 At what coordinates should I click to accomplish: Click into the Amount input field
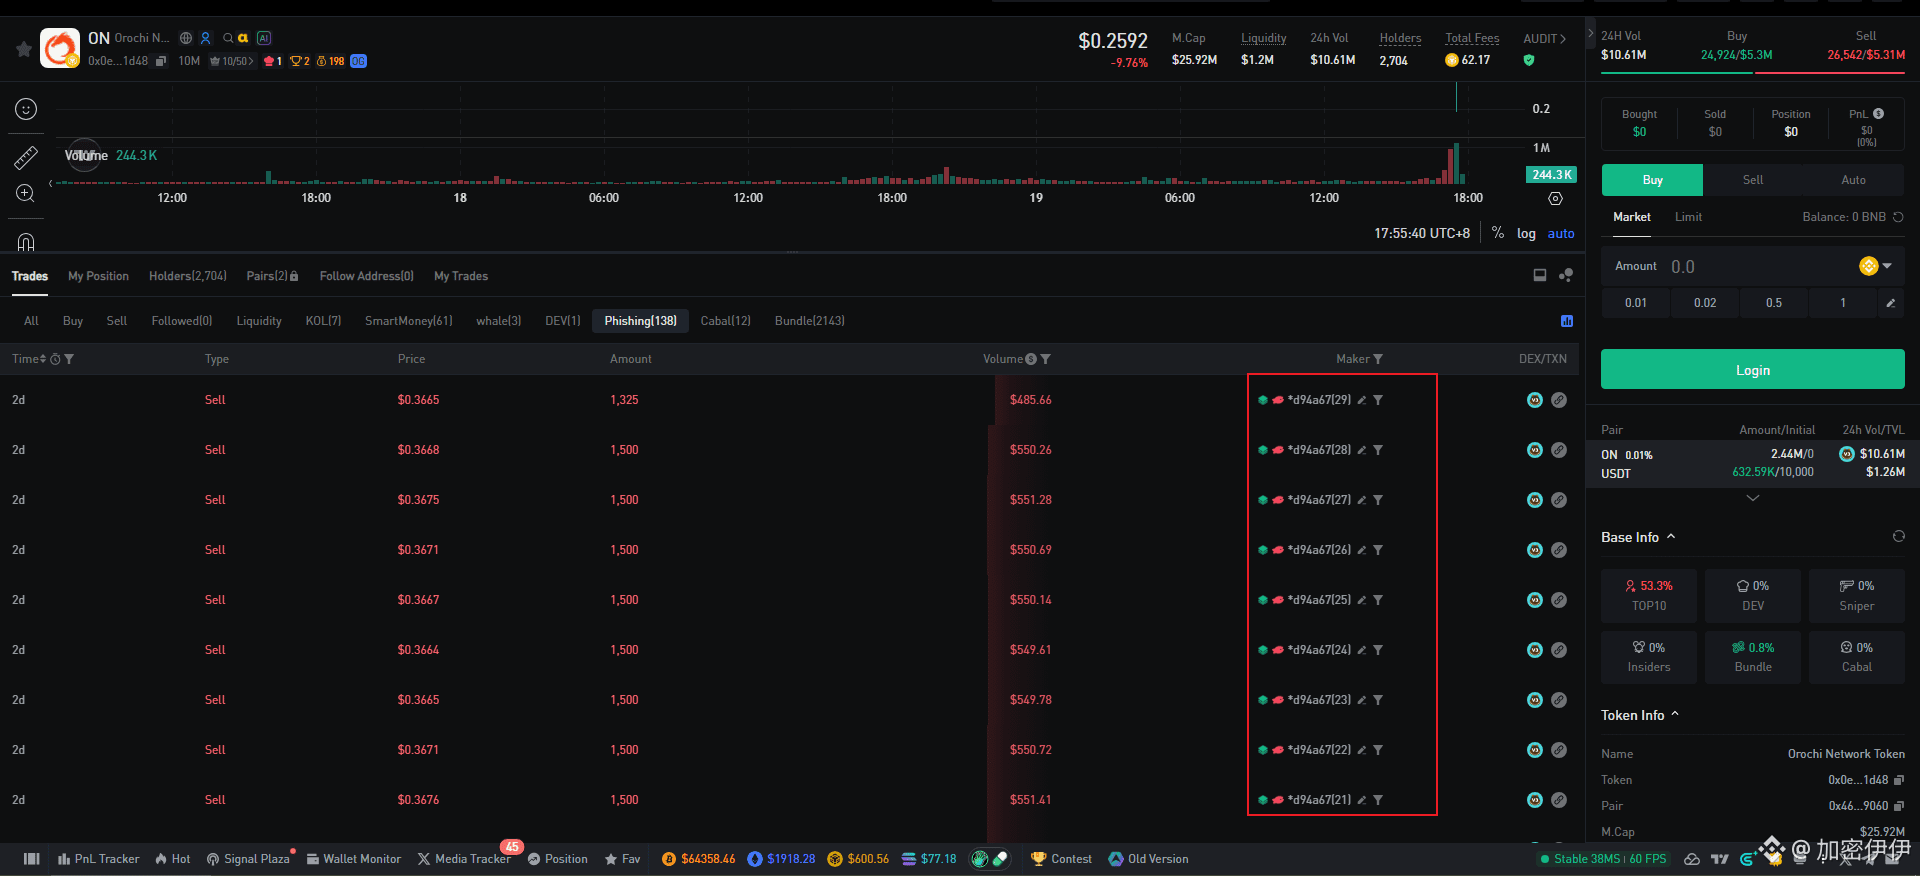coord(1760,267)
